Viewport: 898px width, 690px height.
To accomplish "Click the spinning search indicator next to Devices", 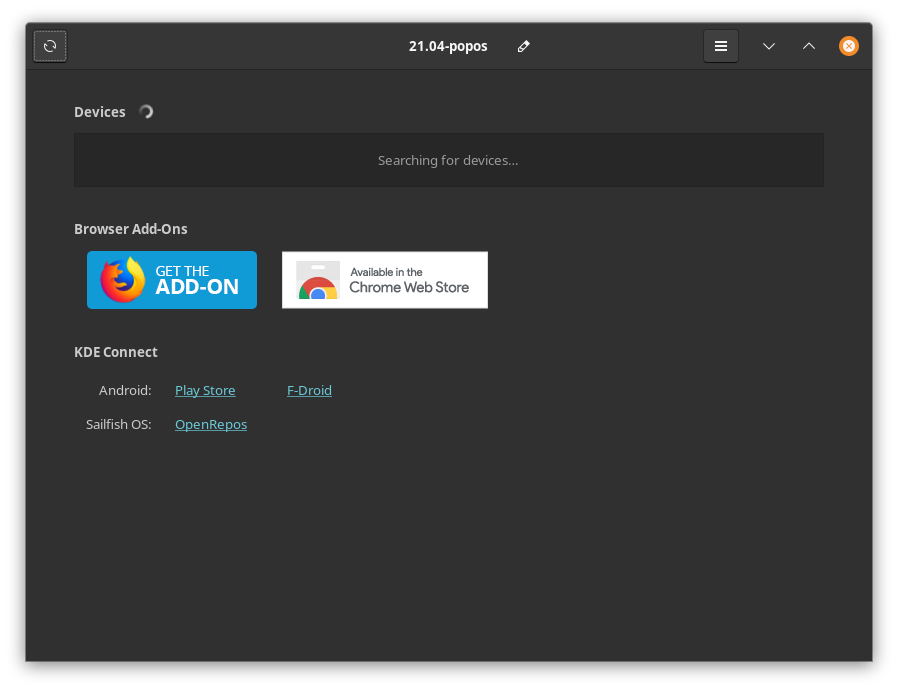I will pyautogui.click(x=146, y=111).
